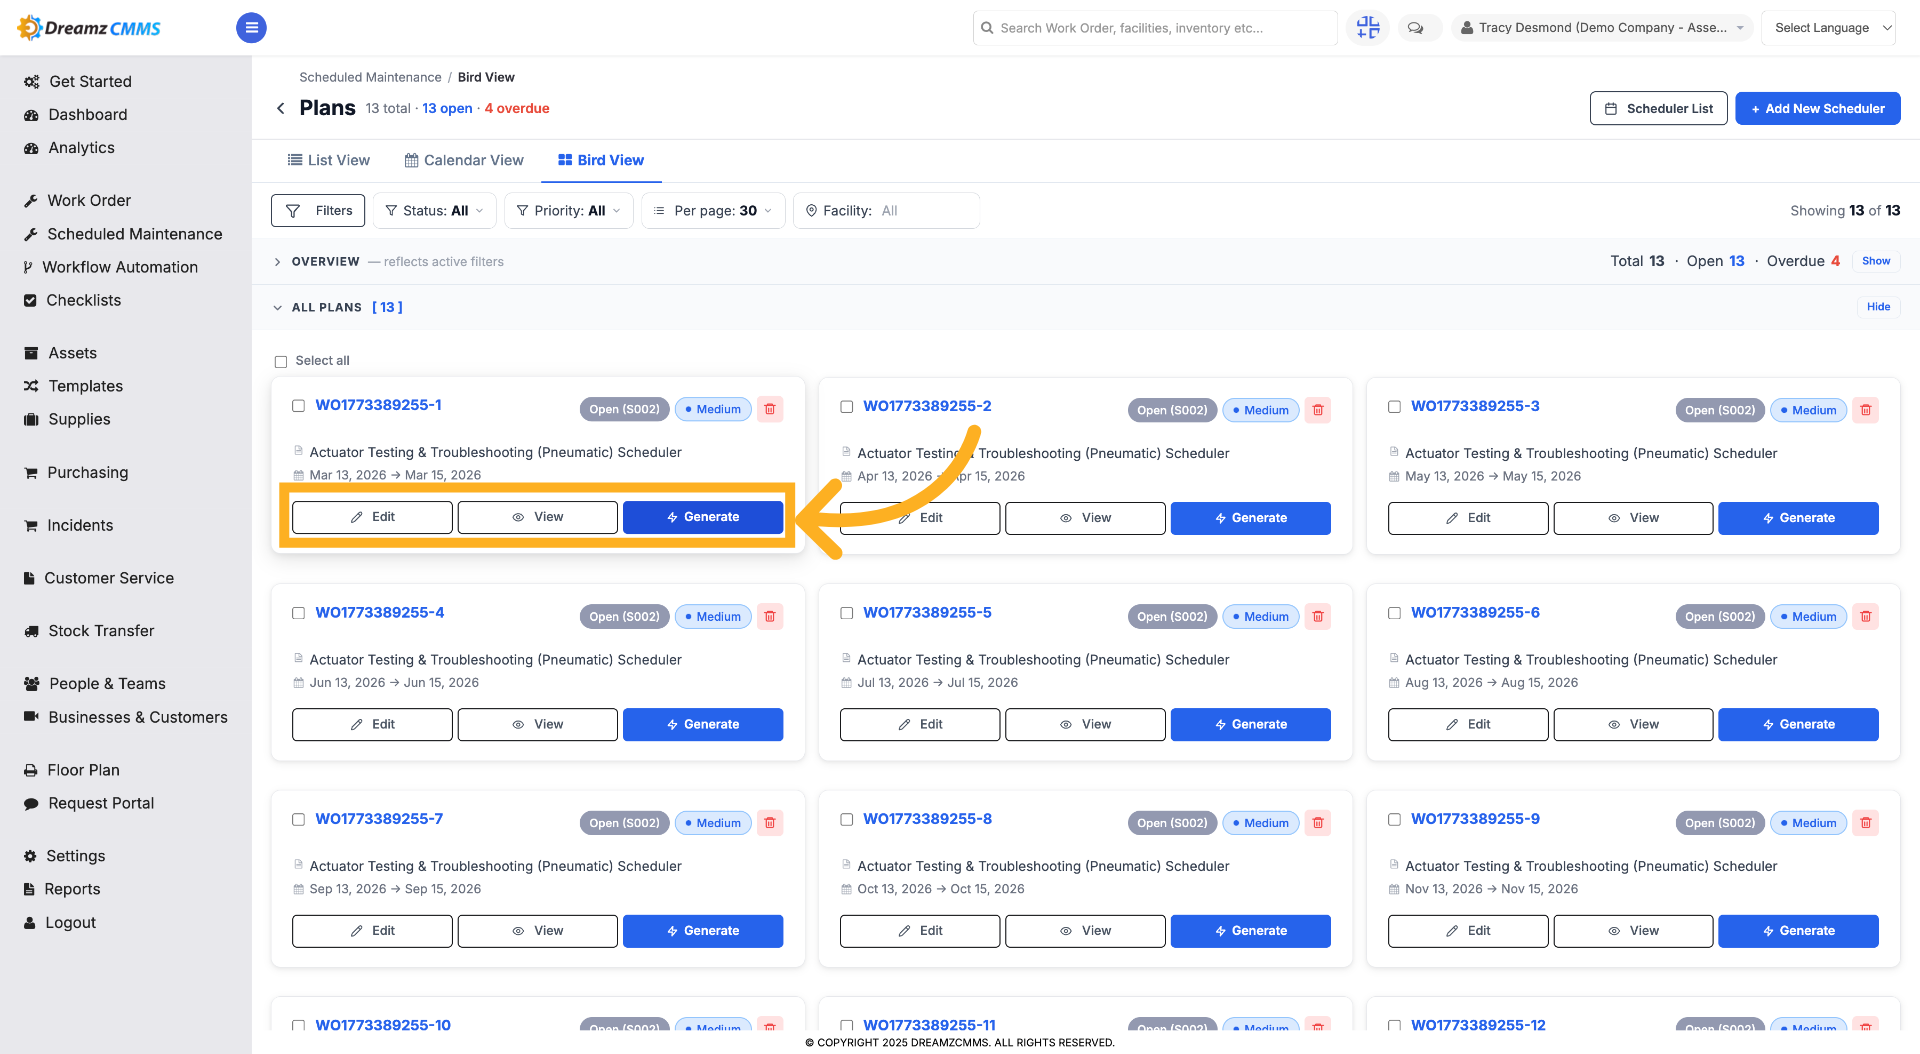This screenshot has height=1054, width=1920.
Task: Open Analytics from the sidebar
Action: pos(81,148)
